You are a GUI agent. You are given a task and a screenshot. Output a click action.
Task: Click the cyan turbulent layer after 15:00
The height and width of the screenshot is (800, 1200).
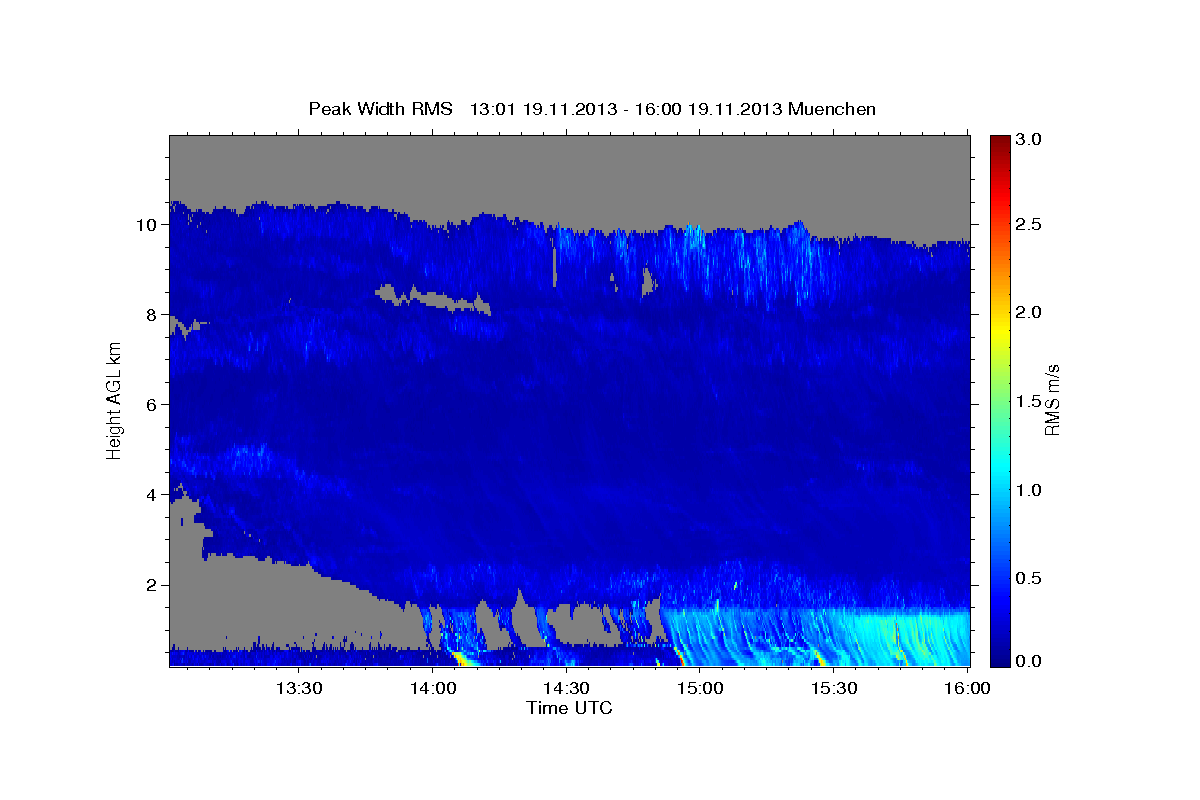[x=815, y=635]
